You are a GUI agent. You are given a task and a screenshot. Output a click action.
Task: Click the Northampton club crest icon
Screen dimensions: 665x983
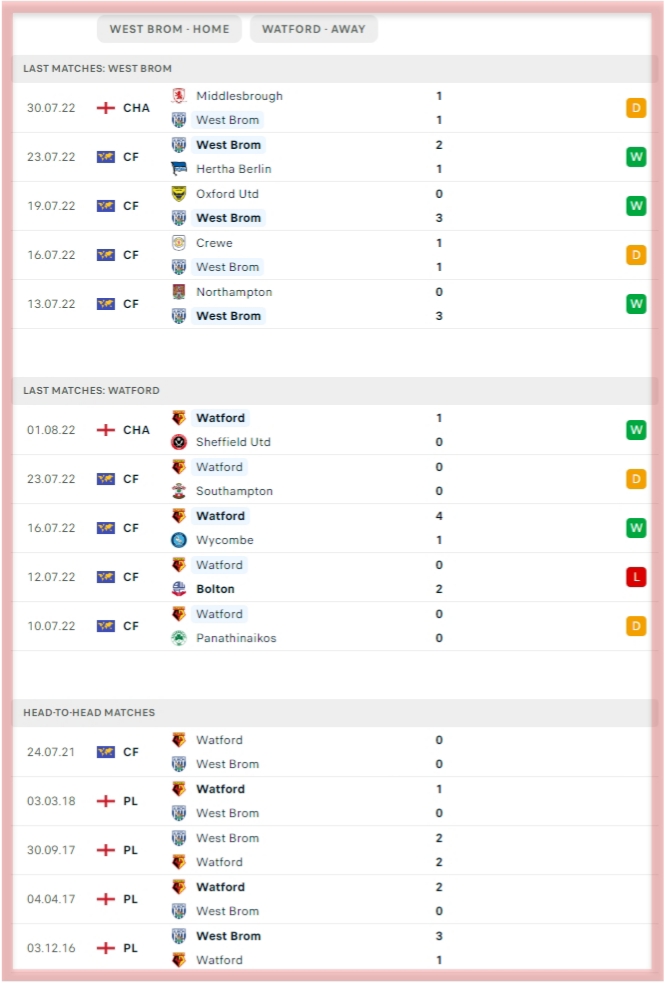tap(179, 292)
